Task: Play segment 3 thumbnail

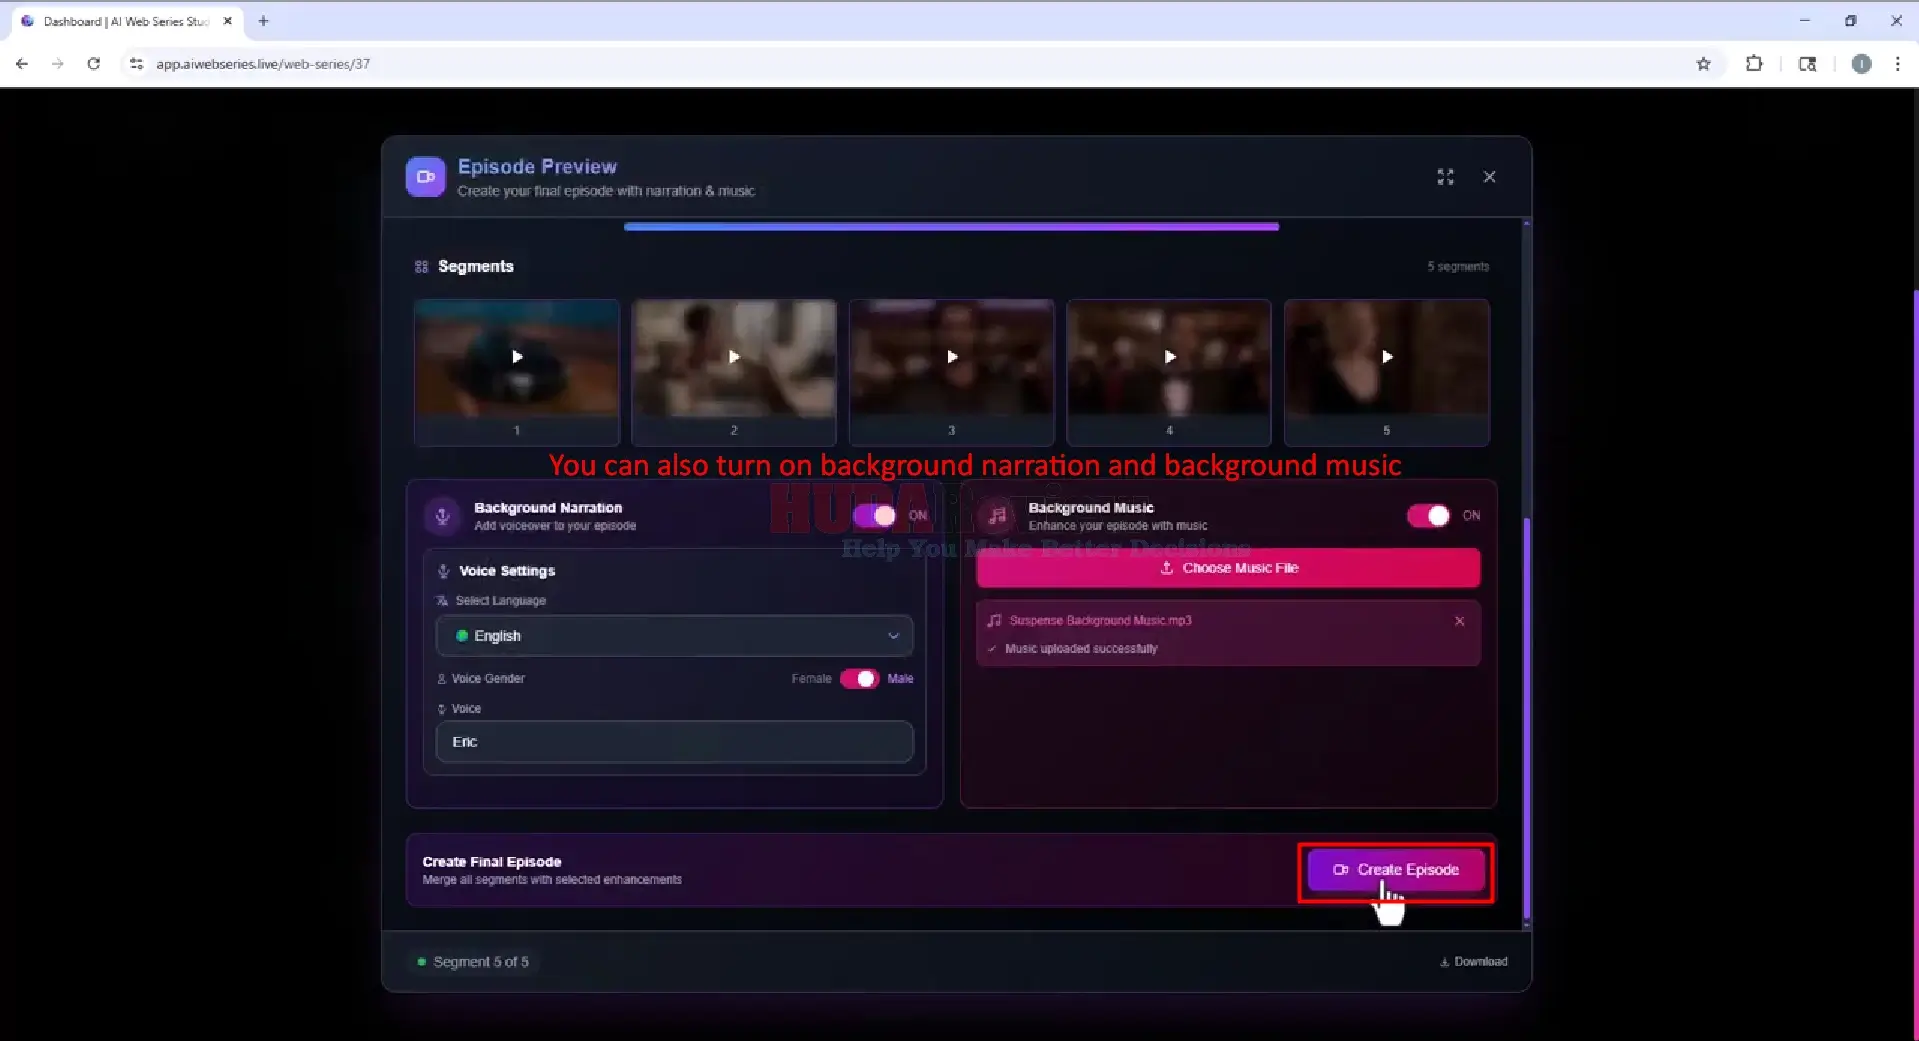Action: 952,357
